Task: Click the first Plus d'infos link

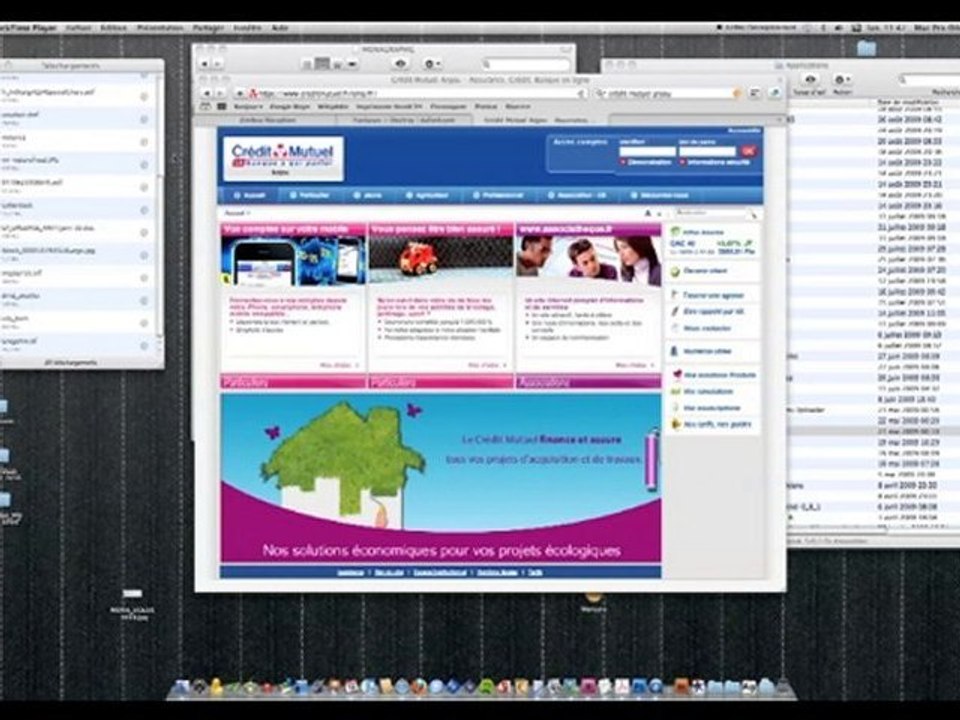Action: point(340,365)
